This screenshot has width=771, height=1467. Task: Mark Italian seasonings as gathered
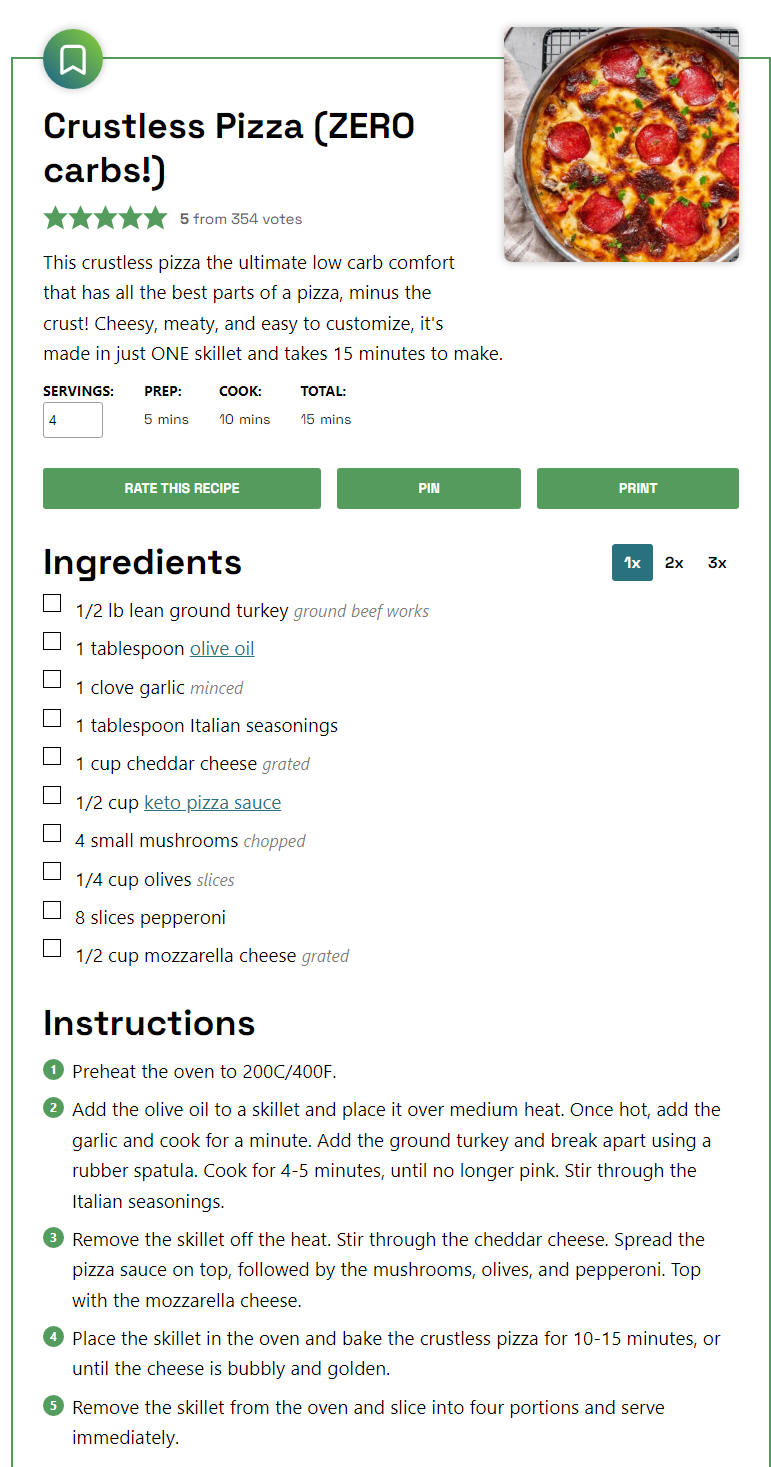(x=52, y=718)
